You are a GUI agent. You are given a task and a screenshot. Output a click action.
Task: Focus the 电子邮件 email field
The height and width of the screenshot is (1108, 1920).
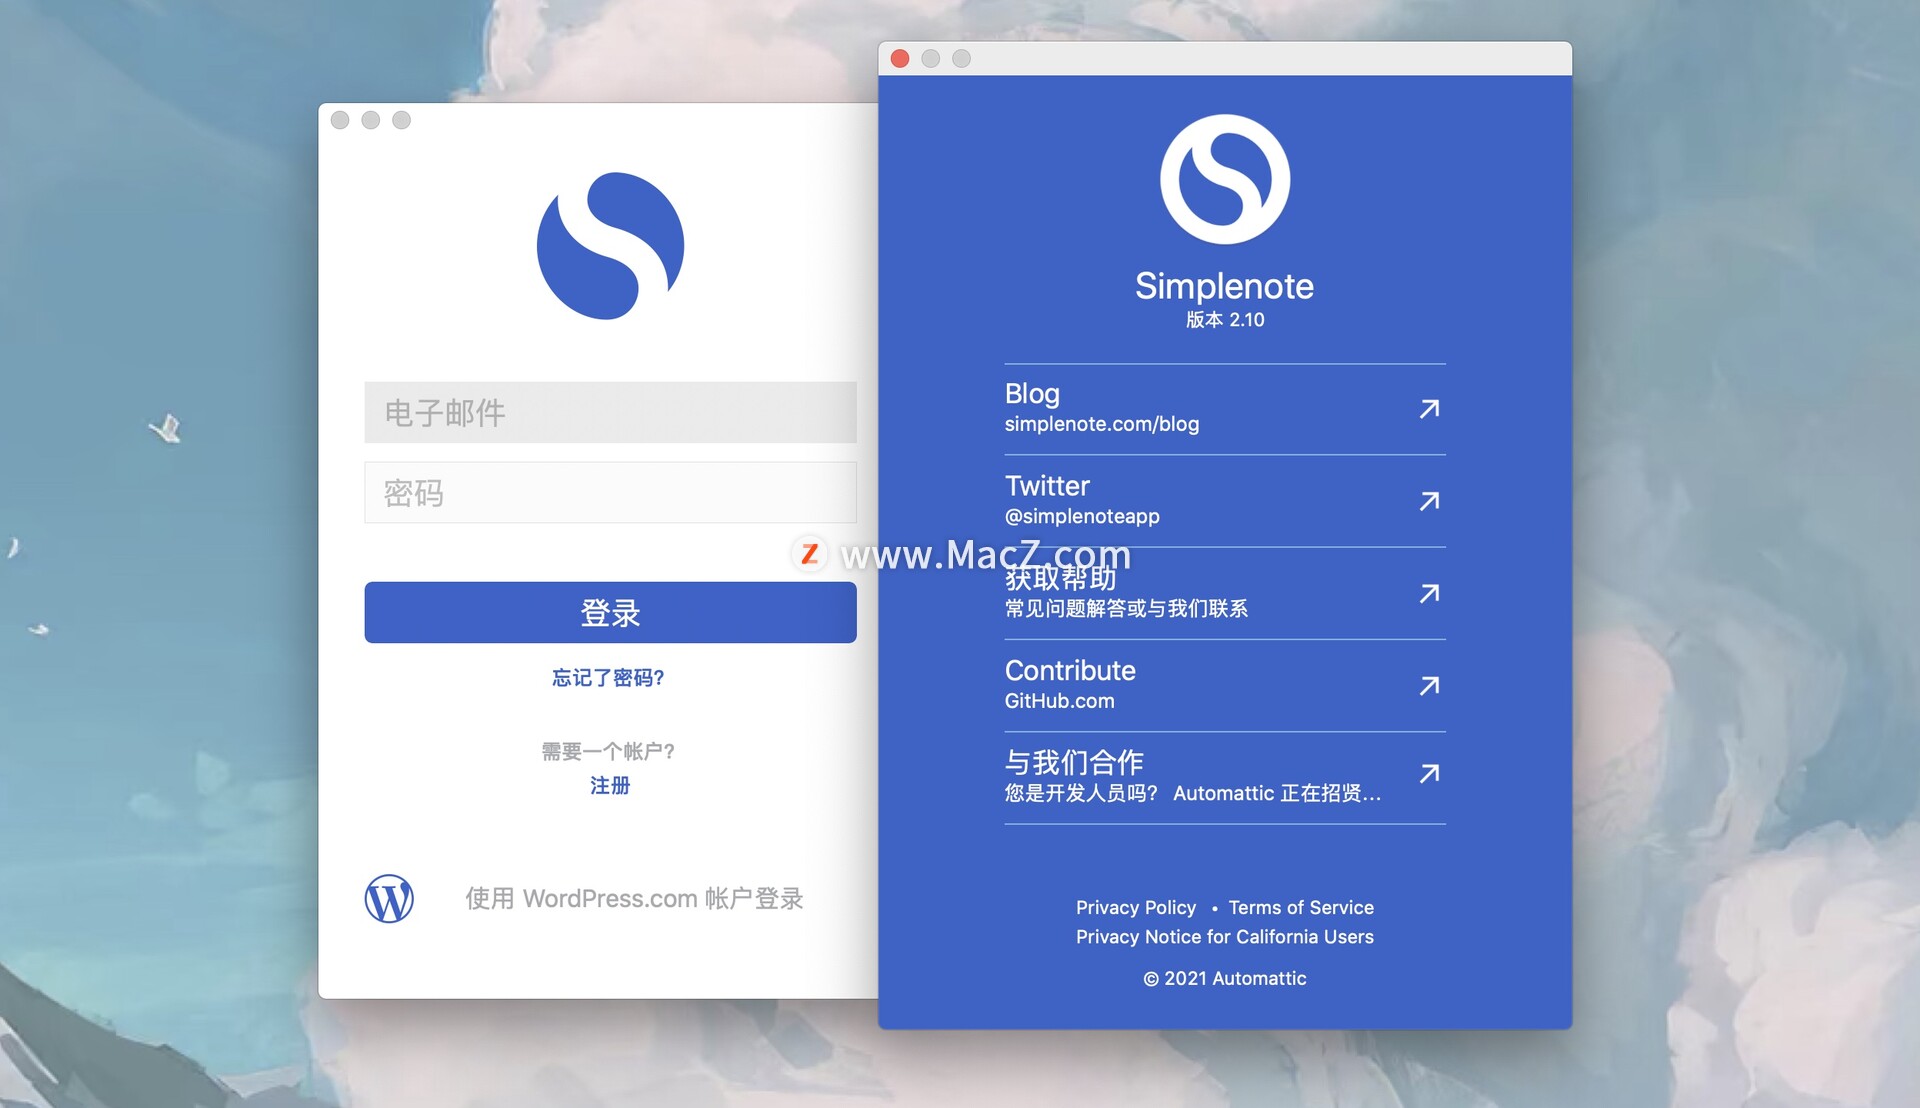tap(610, 412)
